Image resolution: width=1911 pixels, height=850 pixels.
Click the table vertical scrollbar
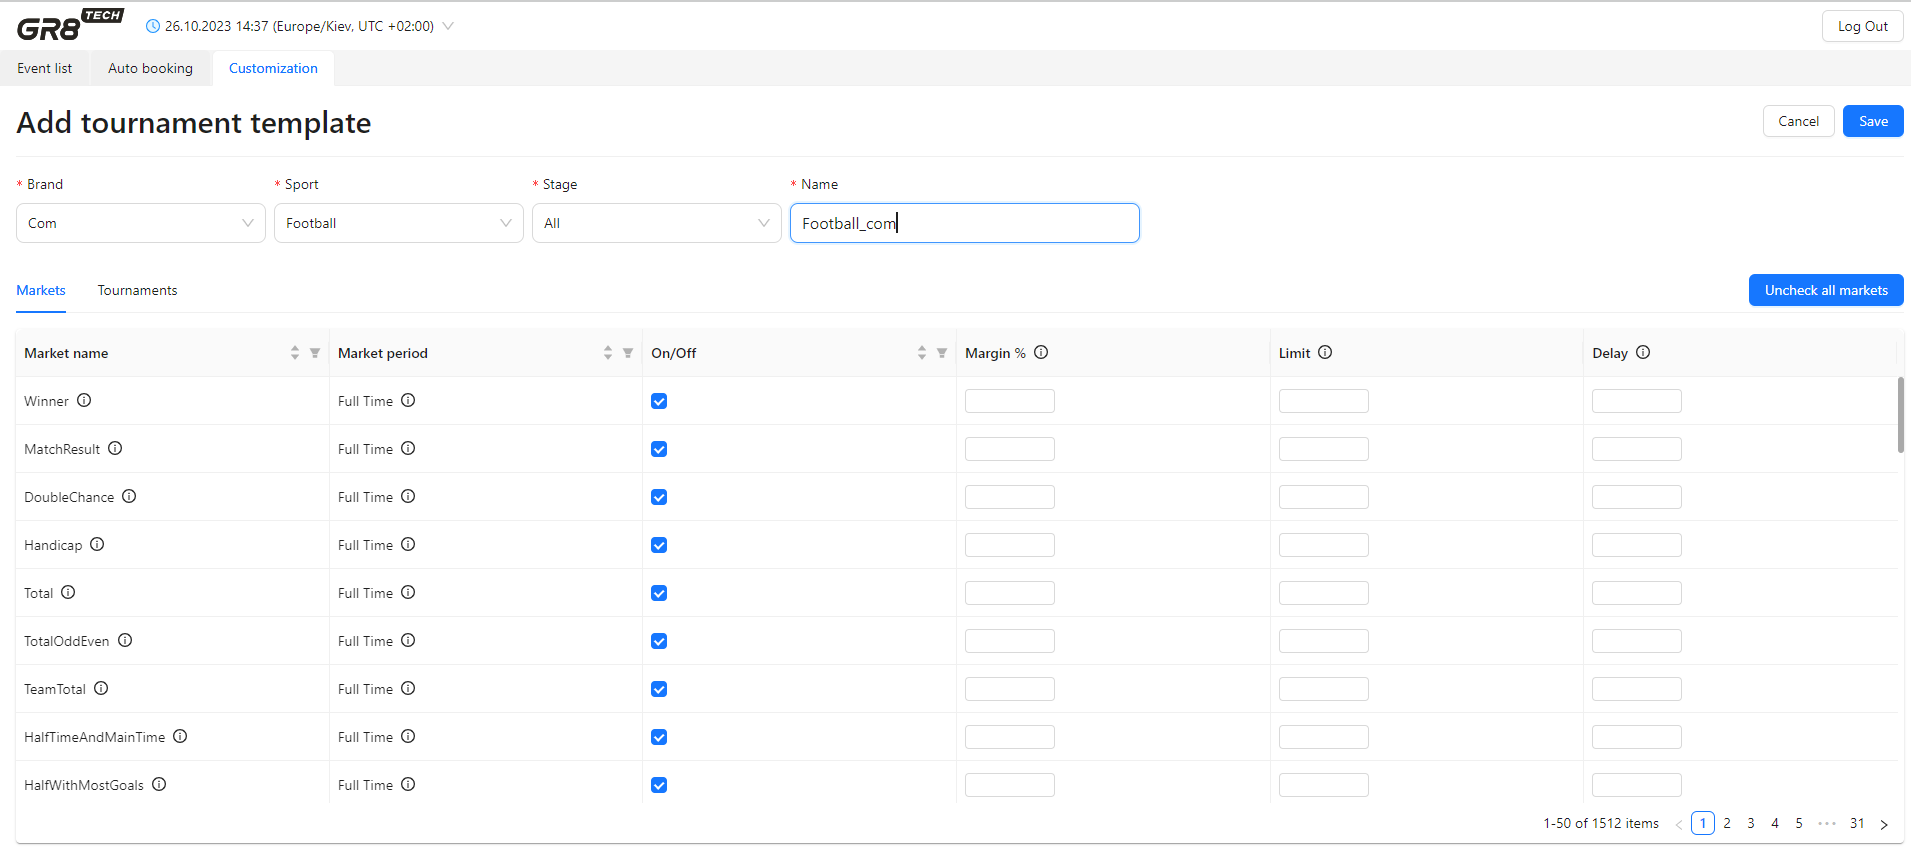[x=1900, y=415]
